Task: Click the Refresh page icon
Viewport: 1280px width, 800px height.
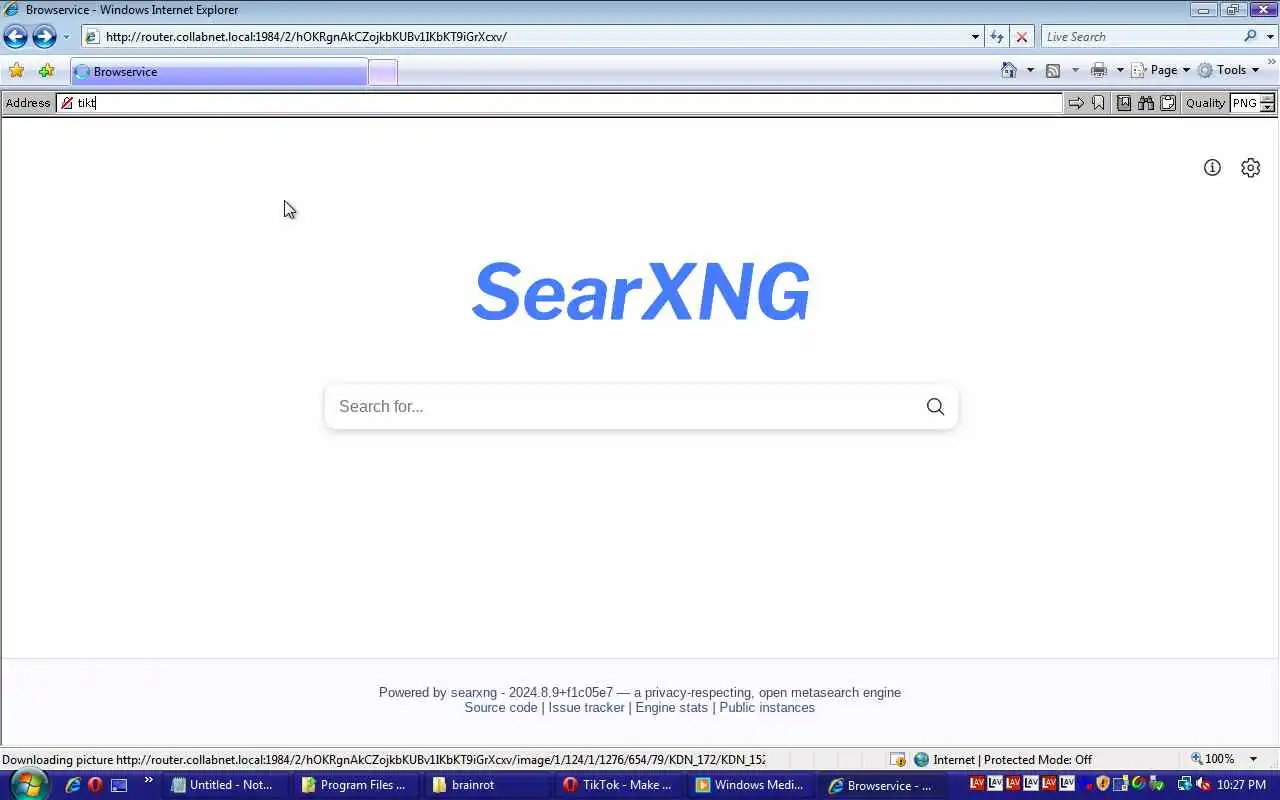Action: tap(997, 37)
